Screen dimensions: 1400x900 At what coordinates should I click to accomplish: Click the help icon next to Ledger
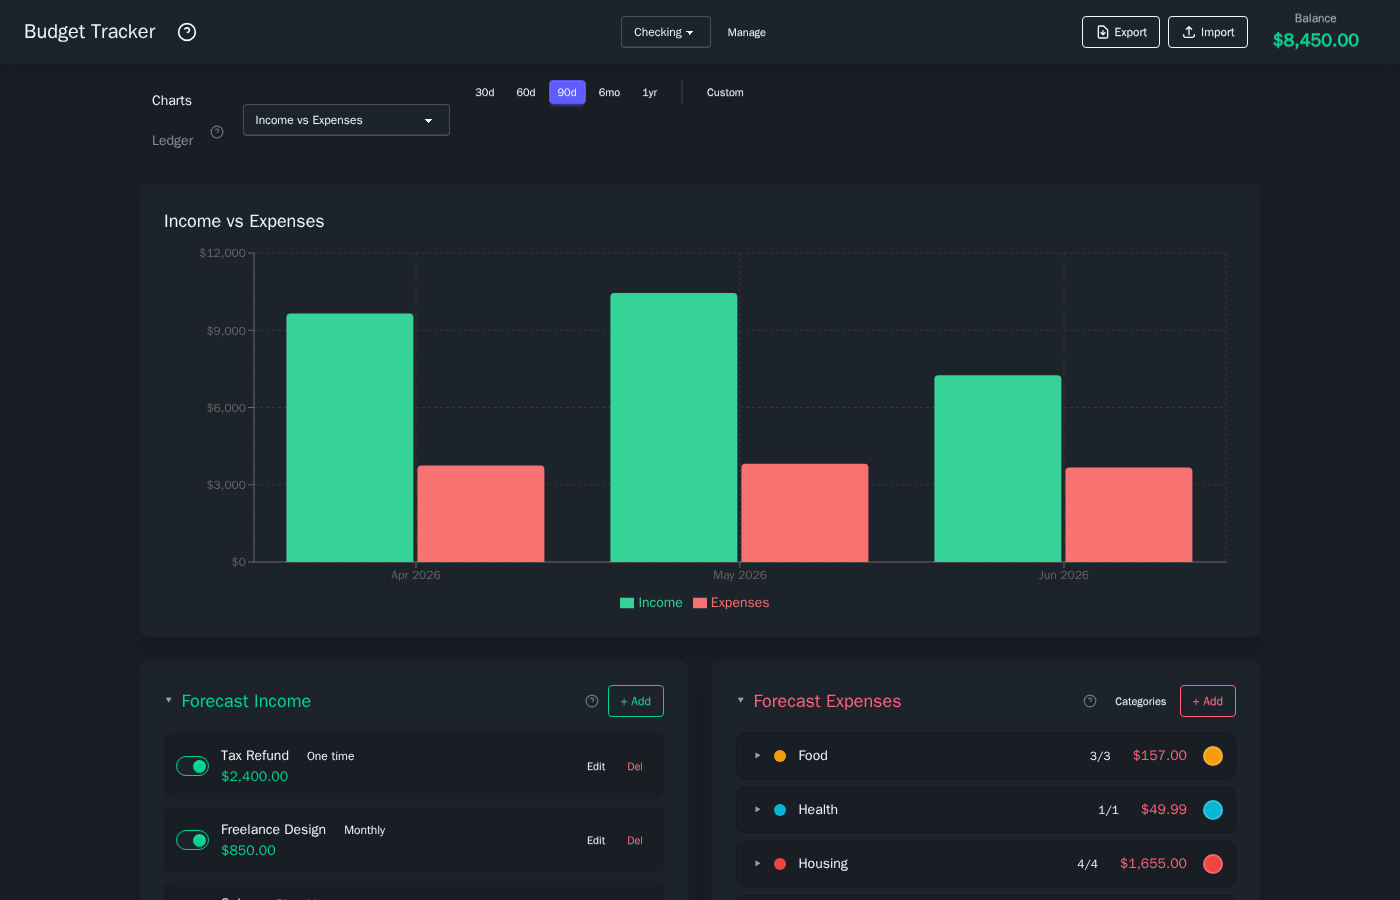[217, 132]
